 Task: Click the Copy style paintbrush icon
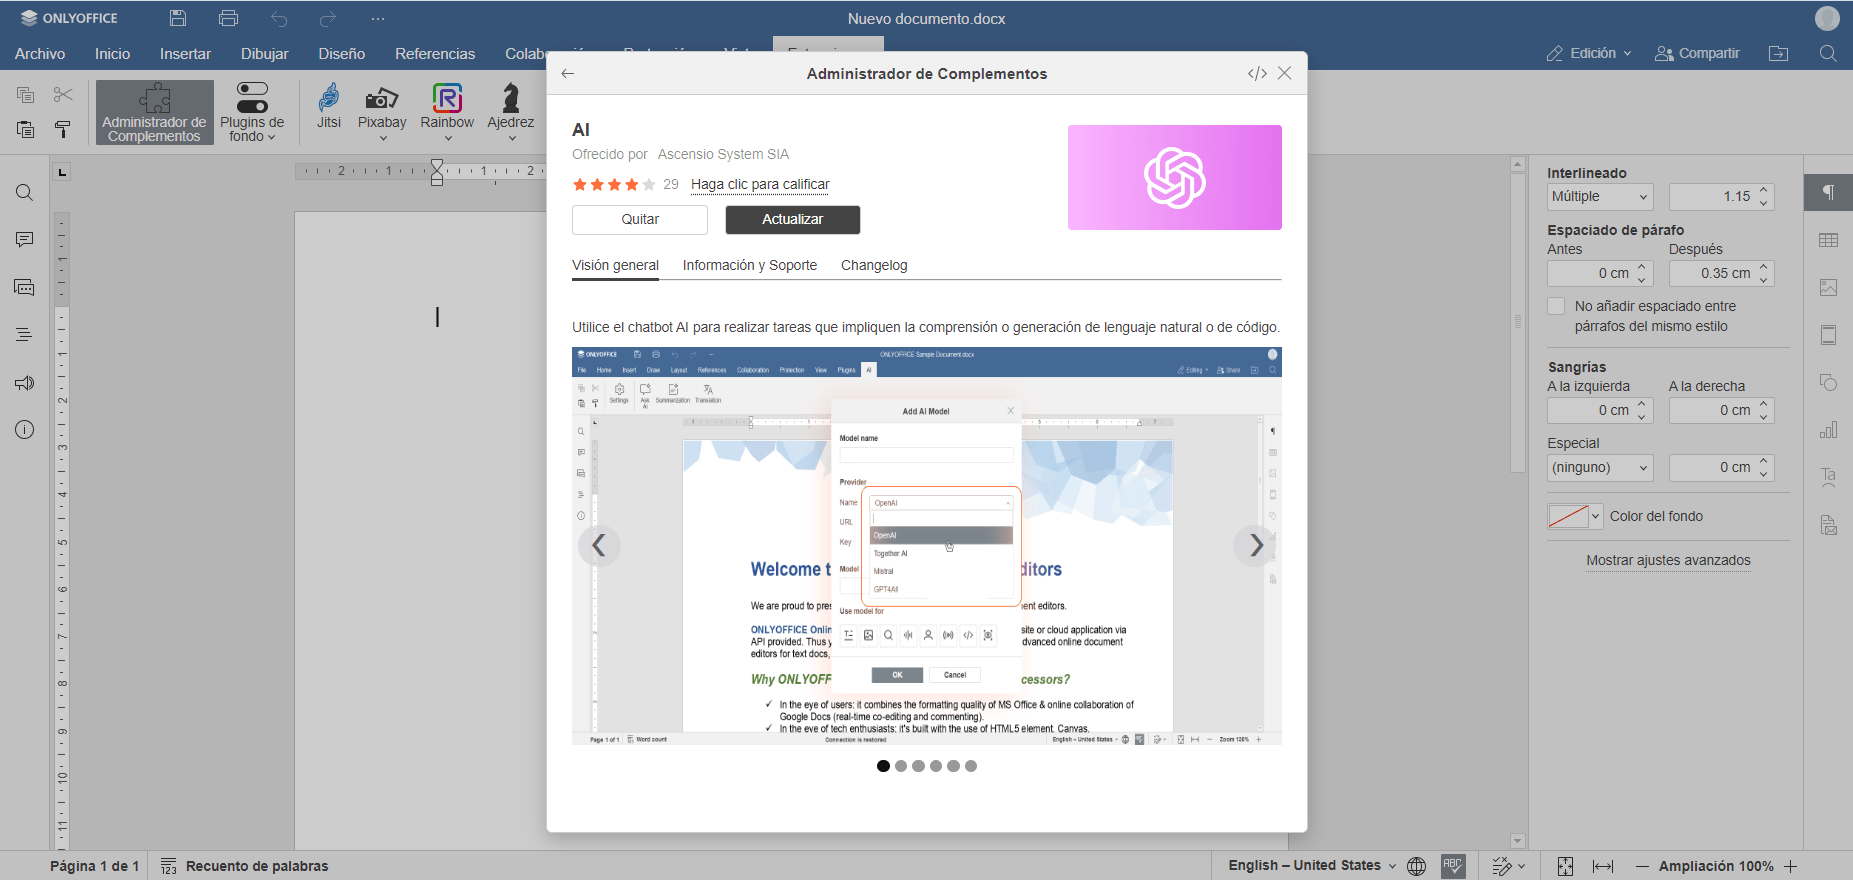pos(63,129)
